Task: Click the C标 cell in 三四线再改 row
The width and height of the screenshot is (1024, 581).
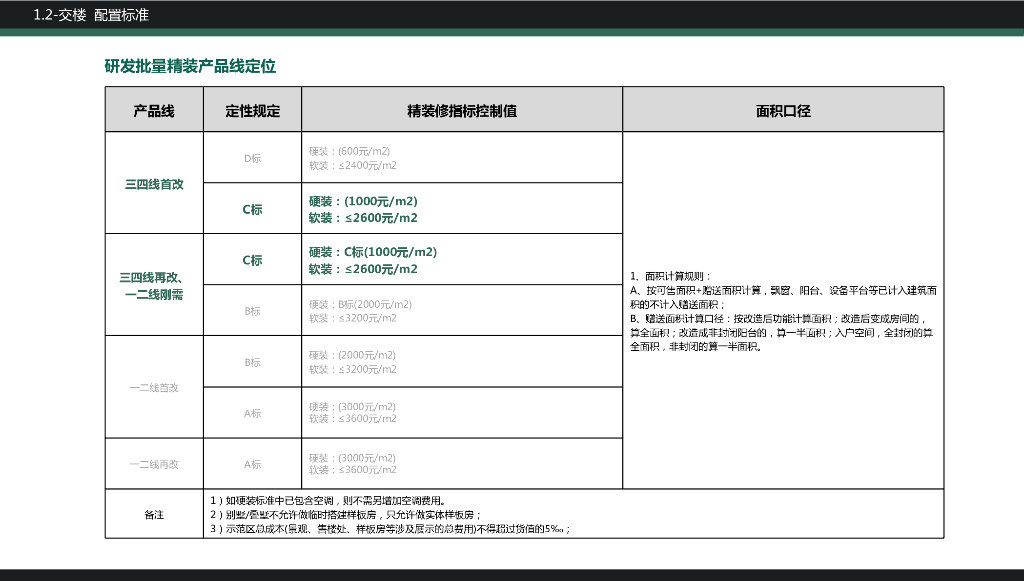Action: click(253, 260)
